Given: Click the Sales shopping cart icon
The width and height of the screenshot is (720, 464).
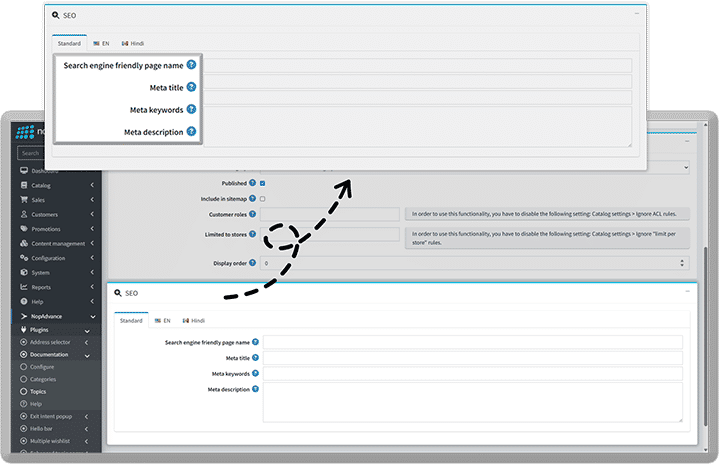Looking at the screenshot, I should [24, 199].
